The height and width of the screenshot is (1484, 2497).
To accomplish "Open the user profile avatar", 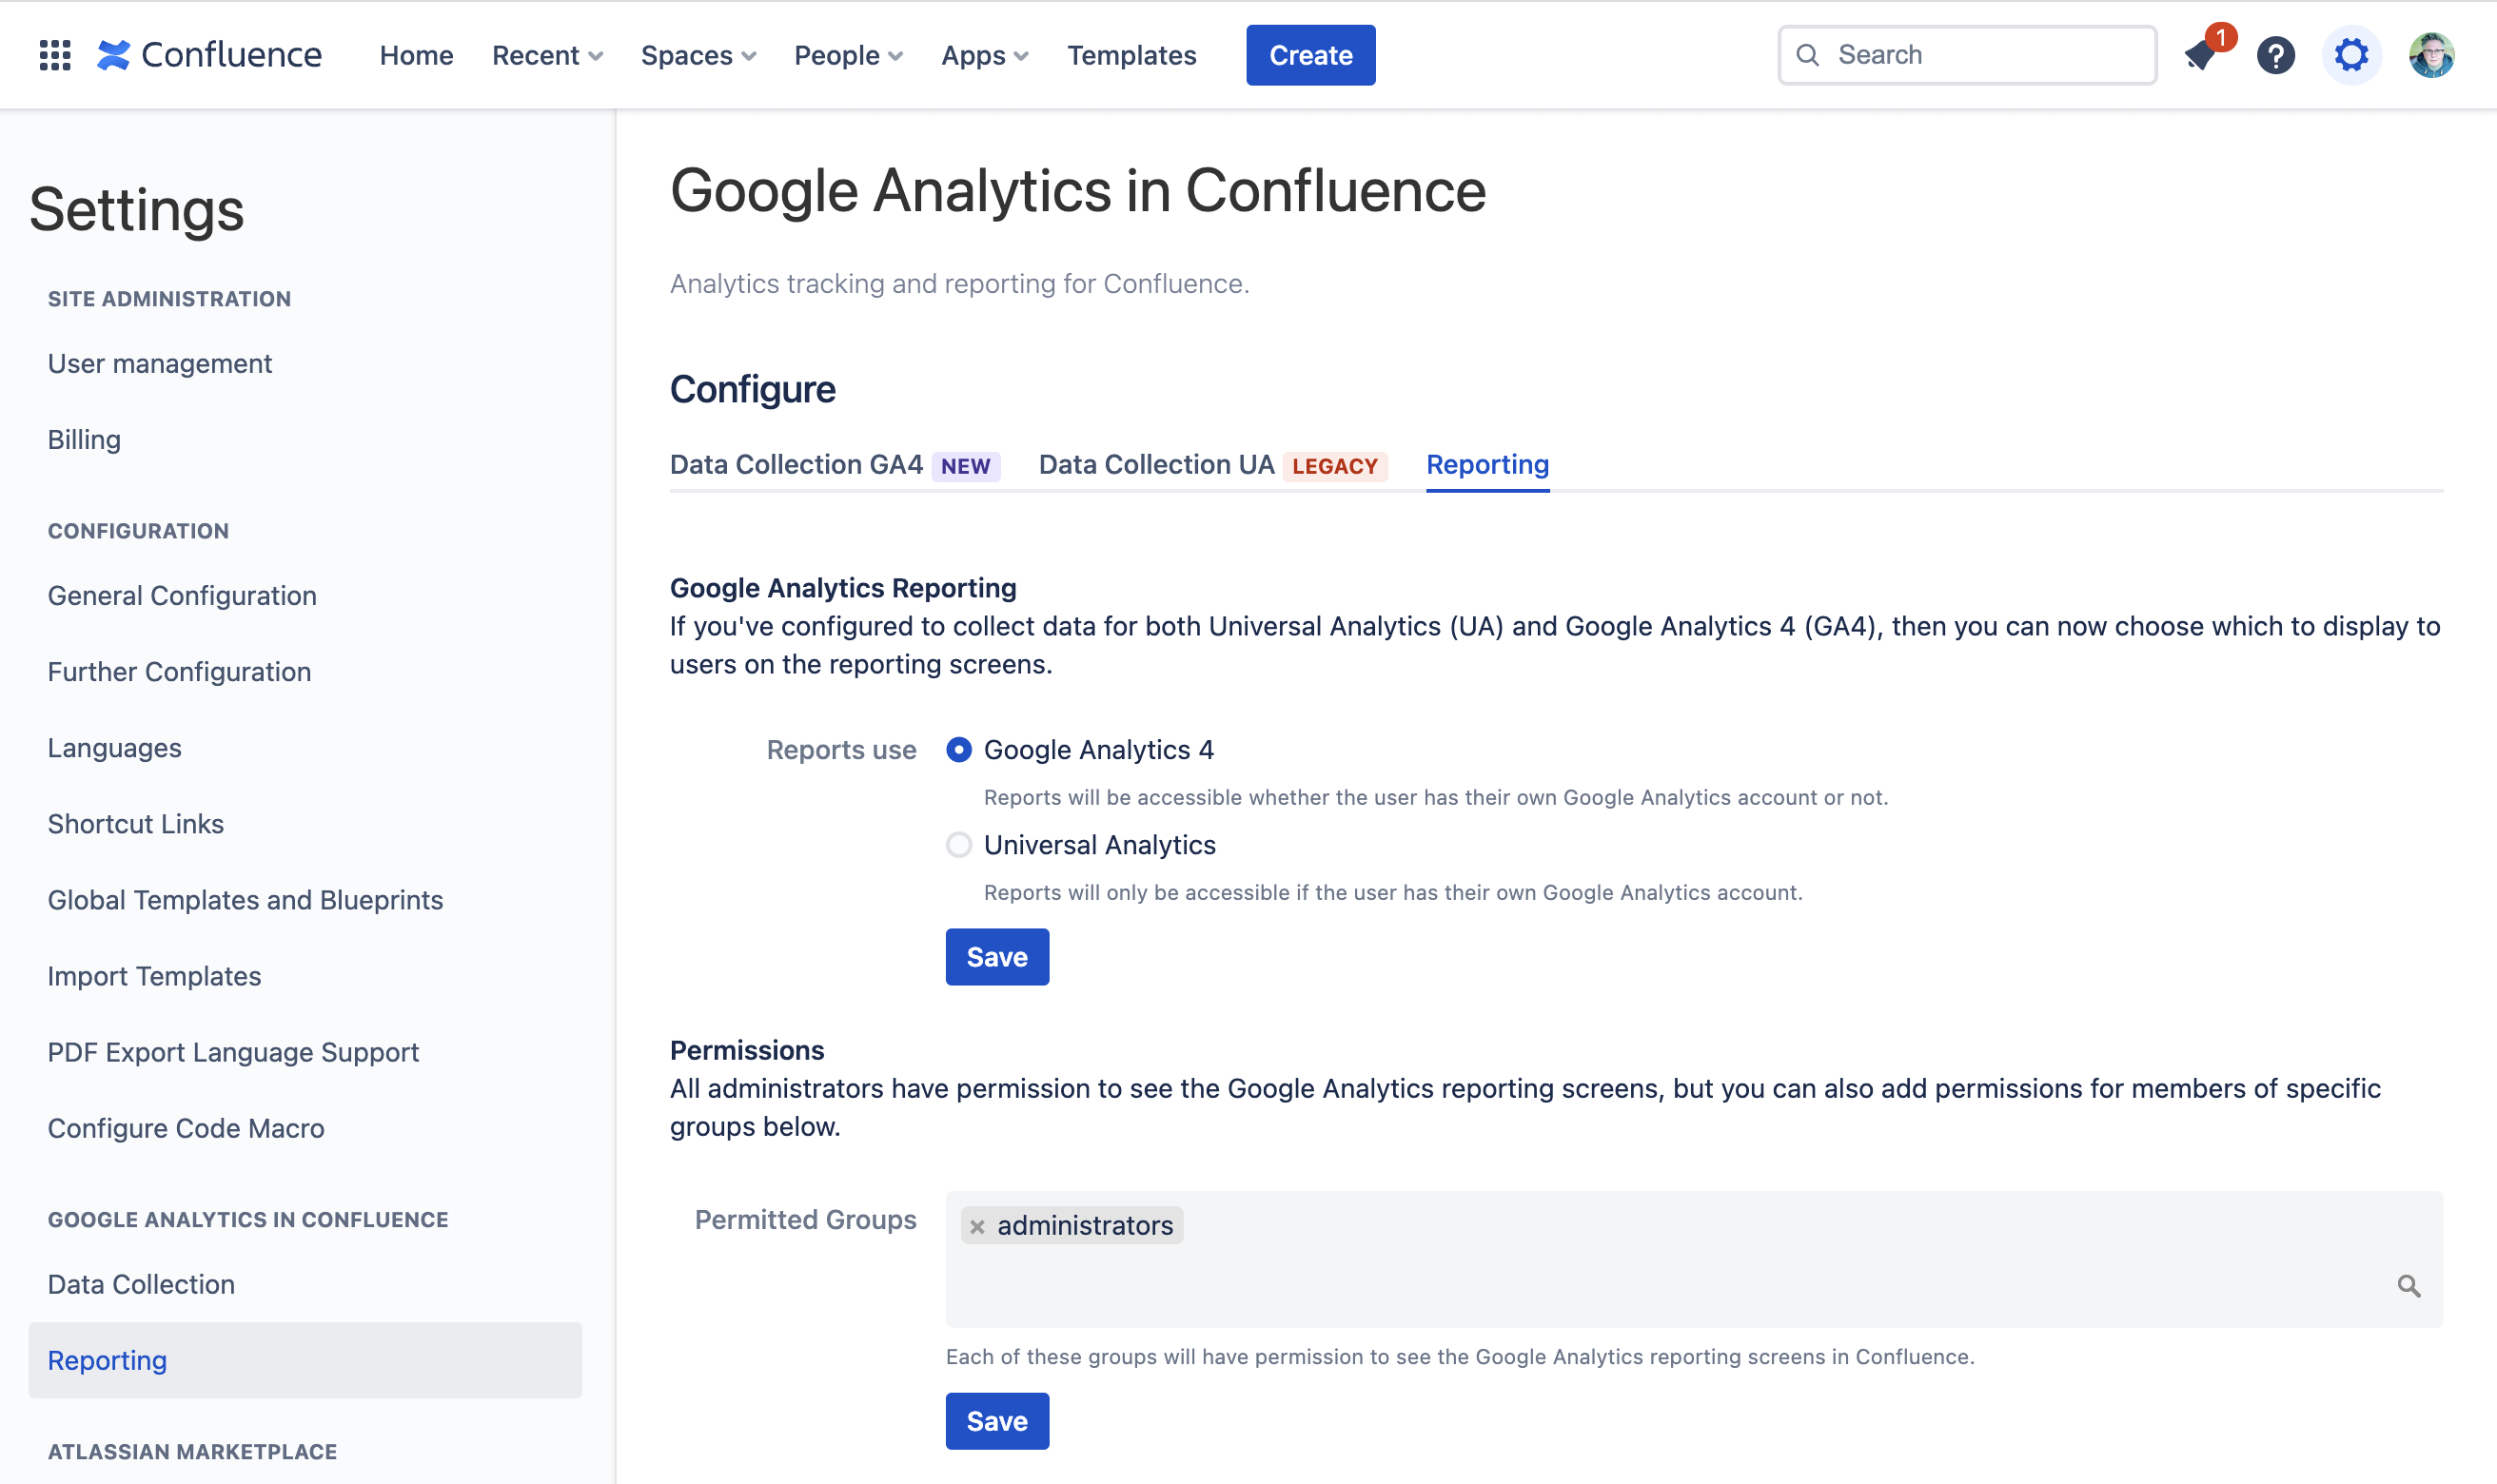I will [x=2431, y=55].
